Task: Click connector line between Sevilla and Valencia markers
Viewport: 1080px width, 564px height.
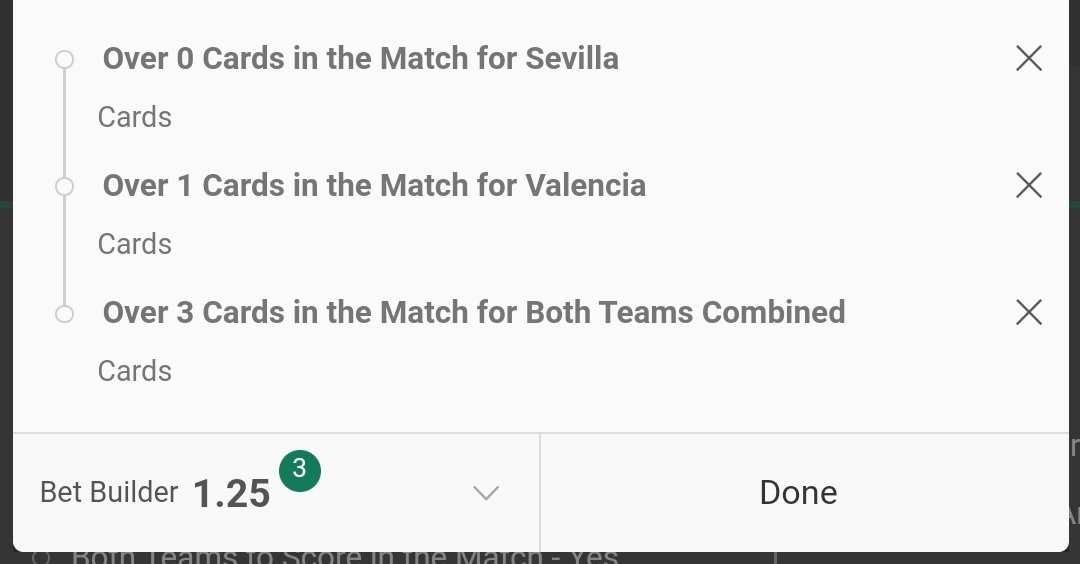Action: [64, 123]
